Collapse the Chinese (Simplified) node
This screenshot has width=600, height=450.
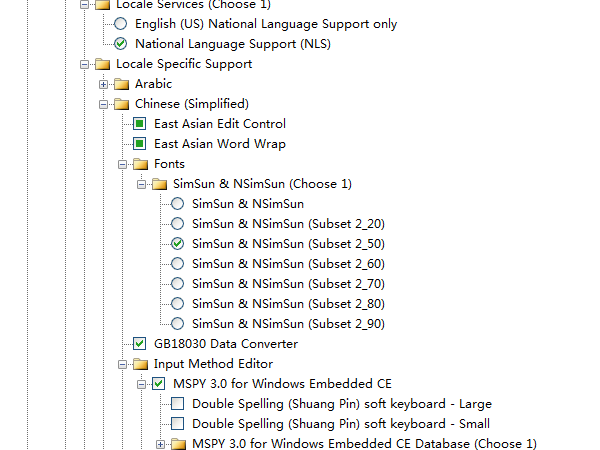103,104
